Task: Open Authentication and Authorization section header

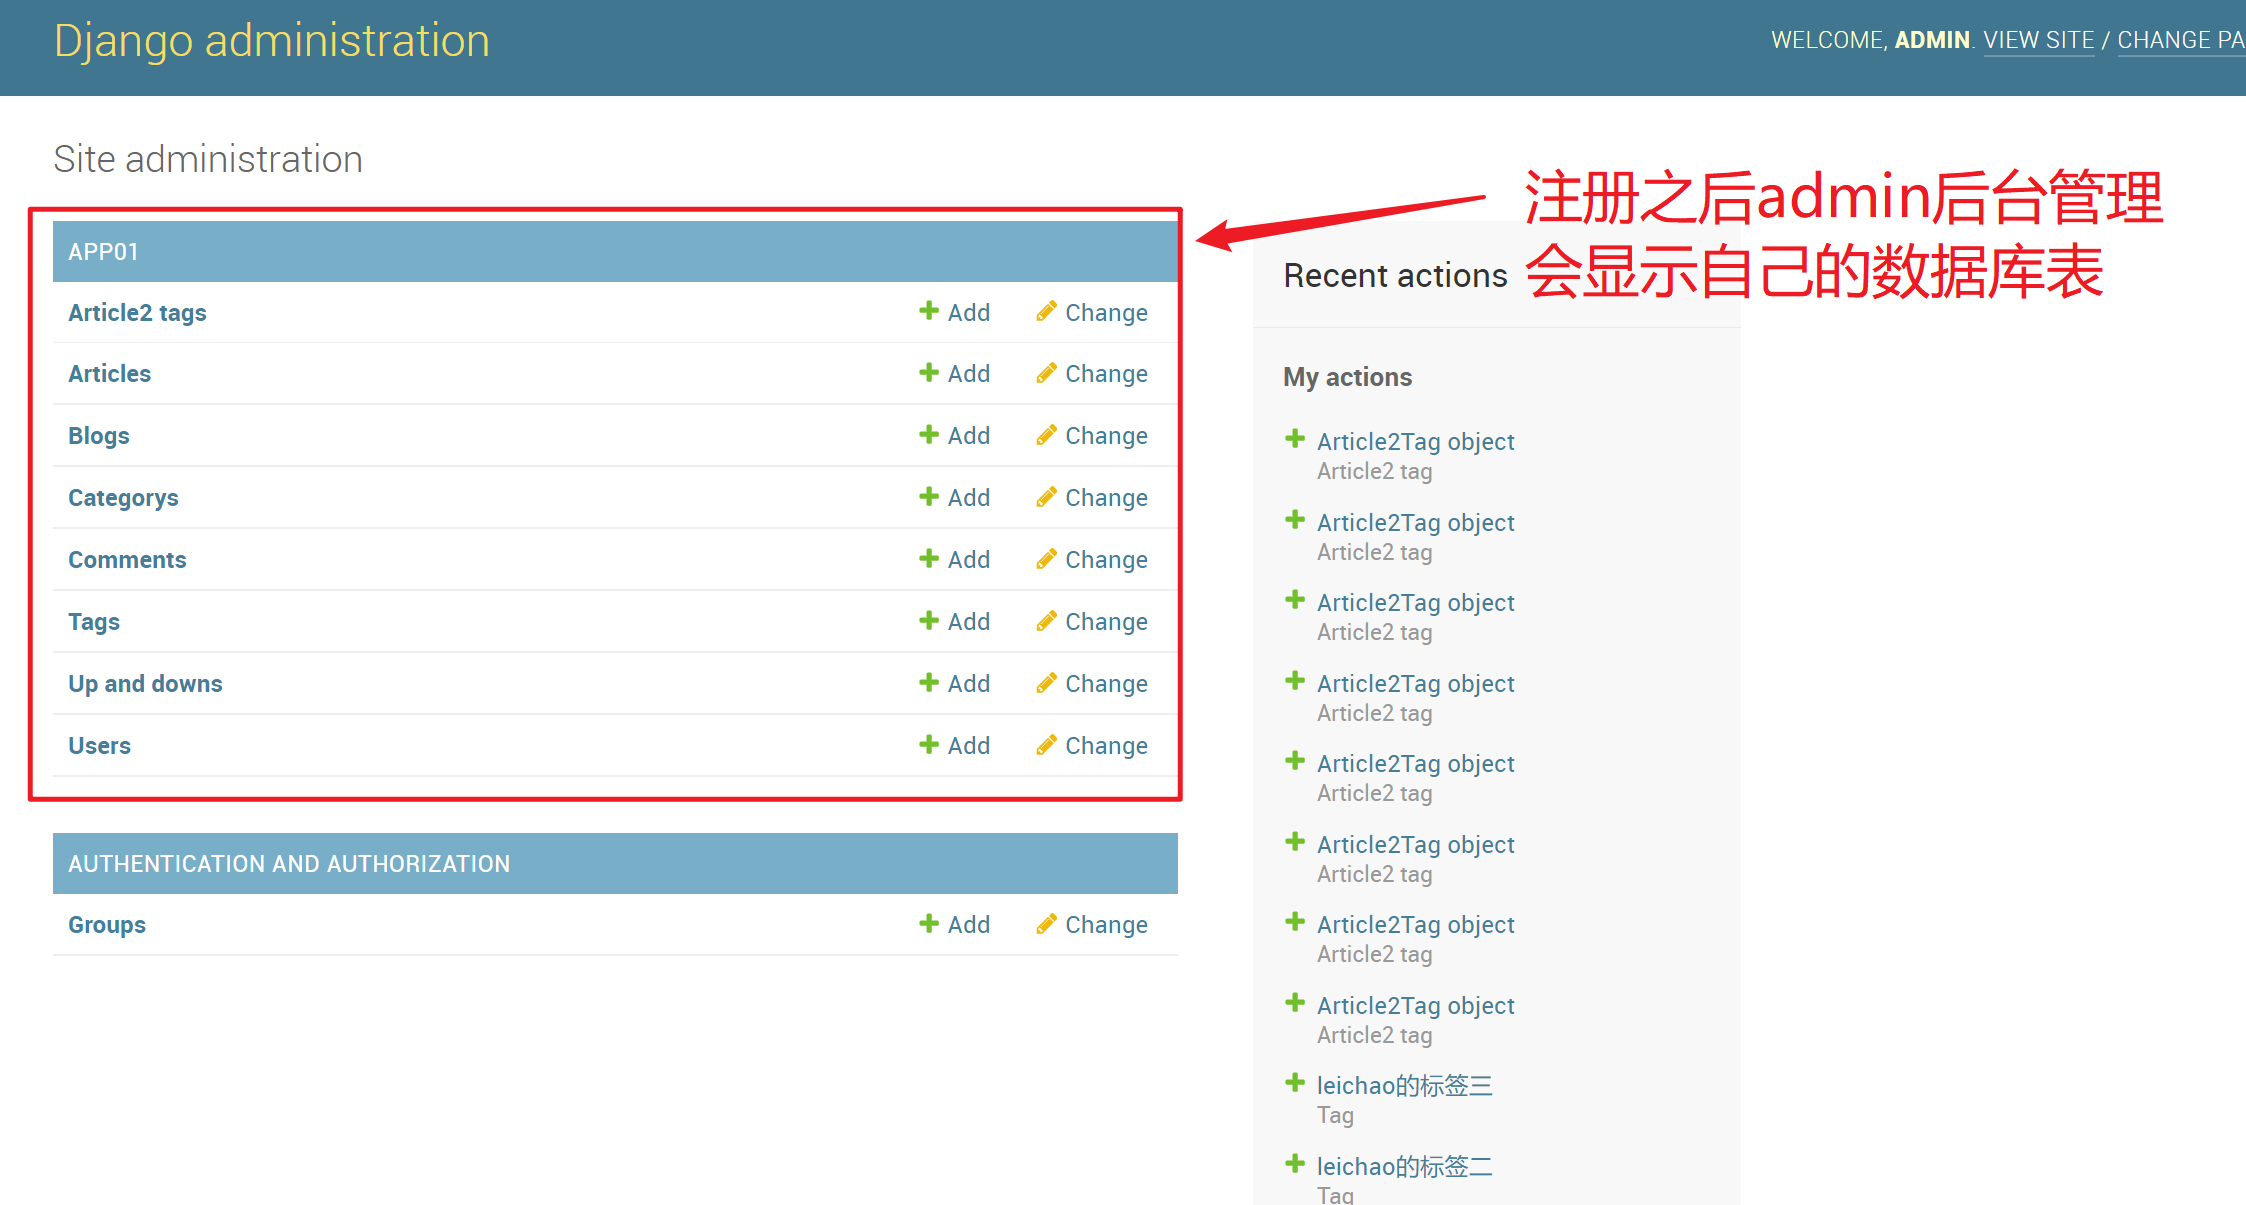Action: click(x=289, y=864)
